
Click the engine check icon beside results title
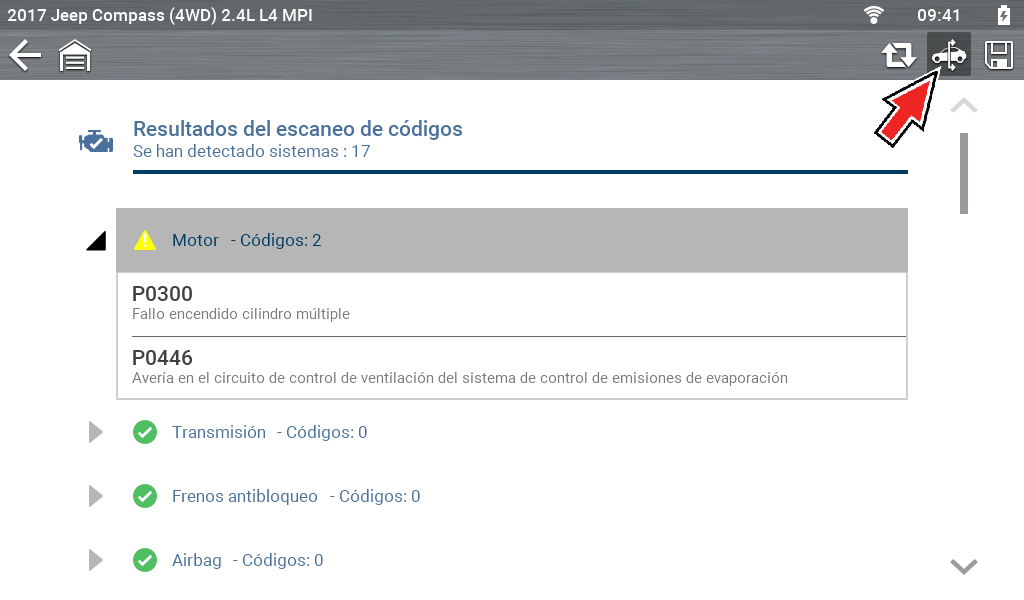[96, 141]
